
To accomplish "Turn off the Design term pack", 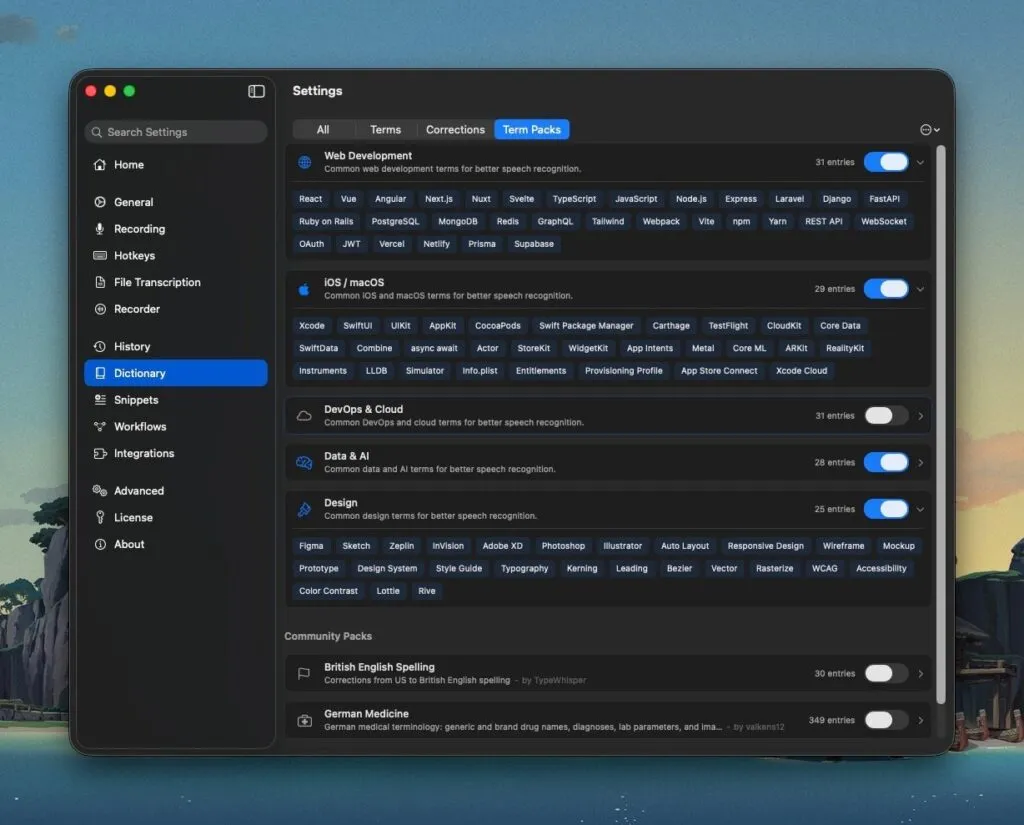I will pyautogui.click(x=886, y=510).
